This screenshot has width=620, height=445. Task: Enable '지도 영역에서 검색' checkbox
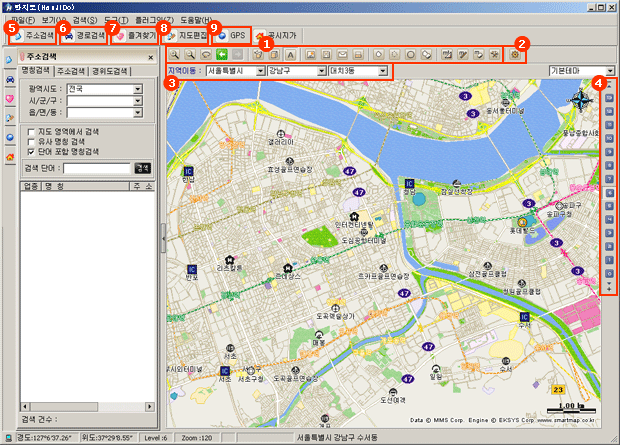tap(33, 131)
